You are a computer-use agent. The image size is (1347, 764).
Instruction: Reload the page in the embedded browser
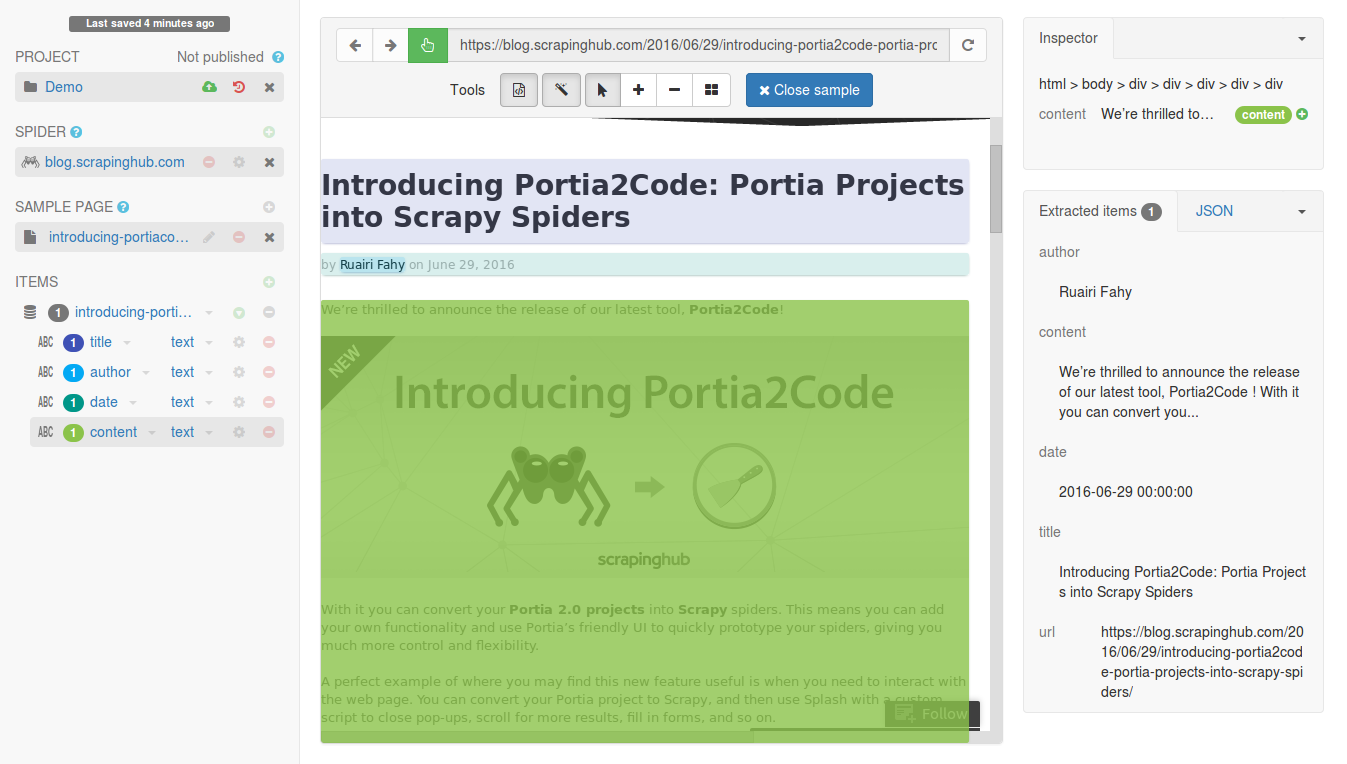click(967, 45)
